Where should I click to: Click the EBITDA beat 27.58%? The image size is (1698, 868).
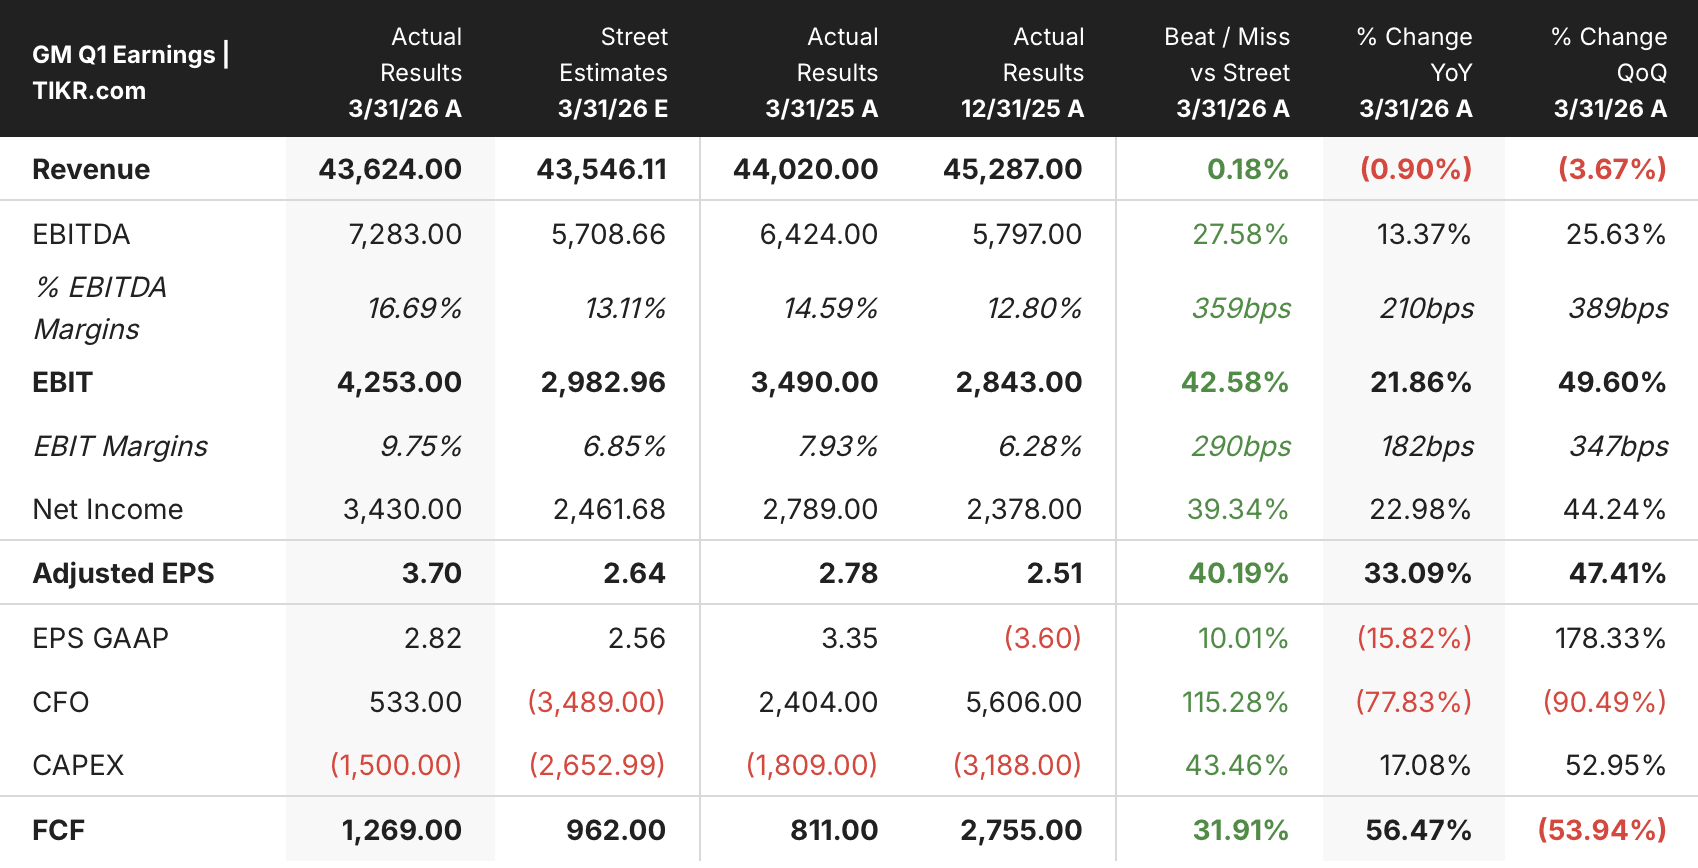point(1240,234)
